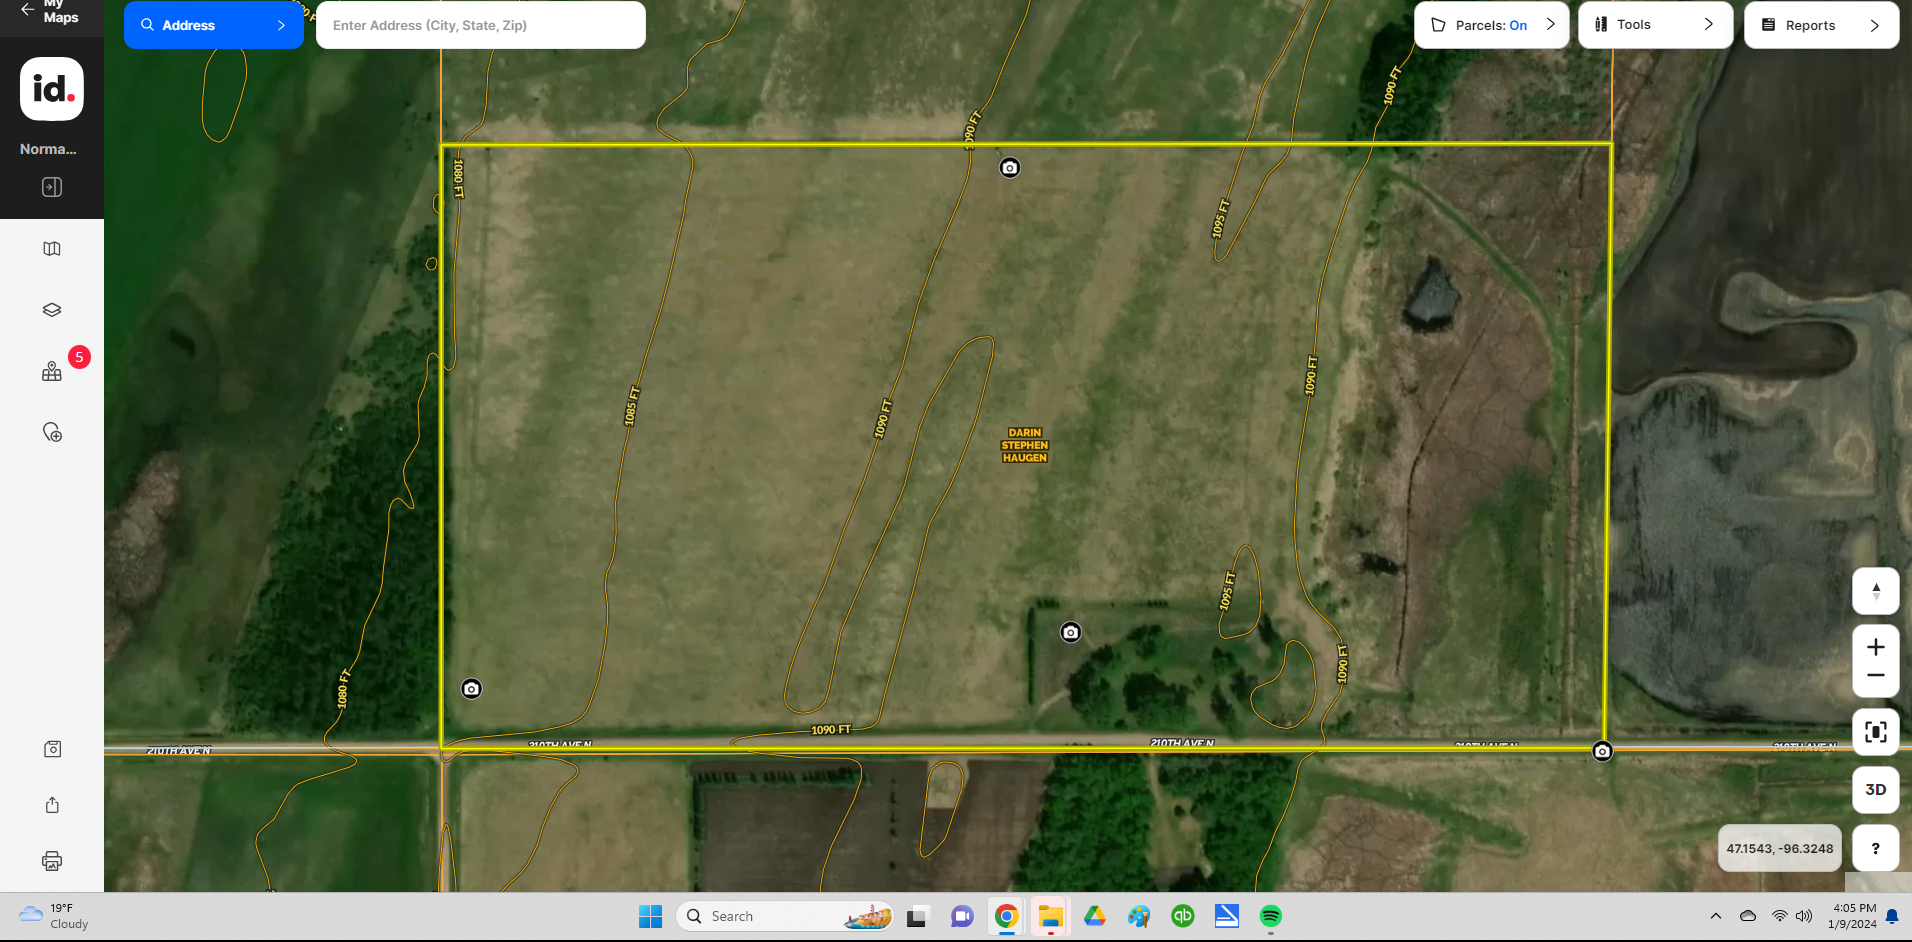Screen dimensions: 1912x942
Task: Click the Enter Address search field
Action: [x=480, y=25]
